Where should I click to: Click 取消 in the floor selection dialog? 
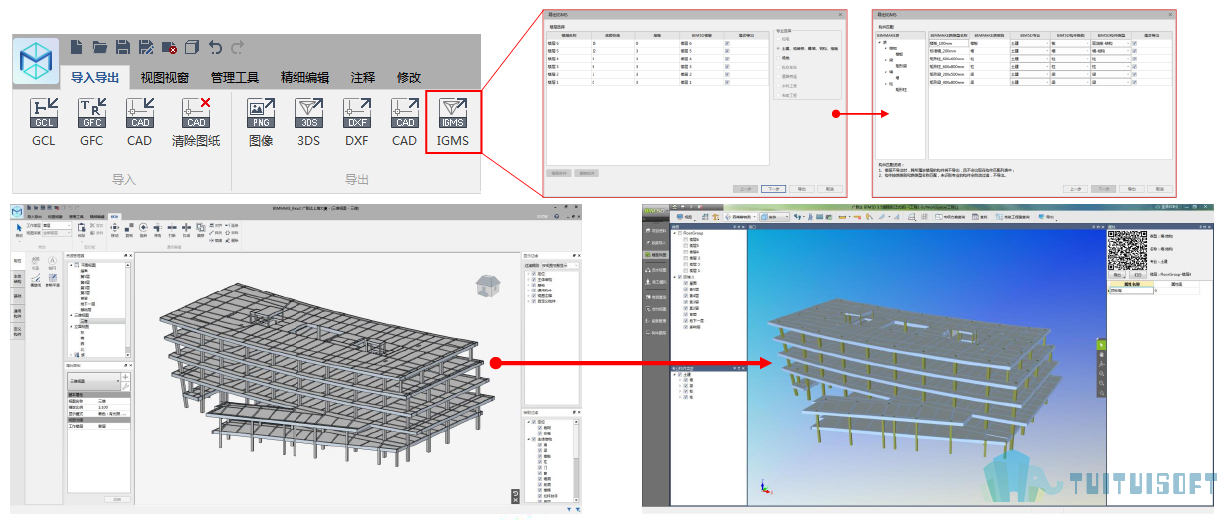point(830,189)
